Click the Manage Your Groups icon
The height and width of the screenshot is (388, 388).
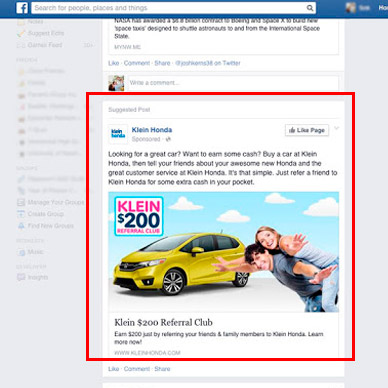tap(21, 202)
